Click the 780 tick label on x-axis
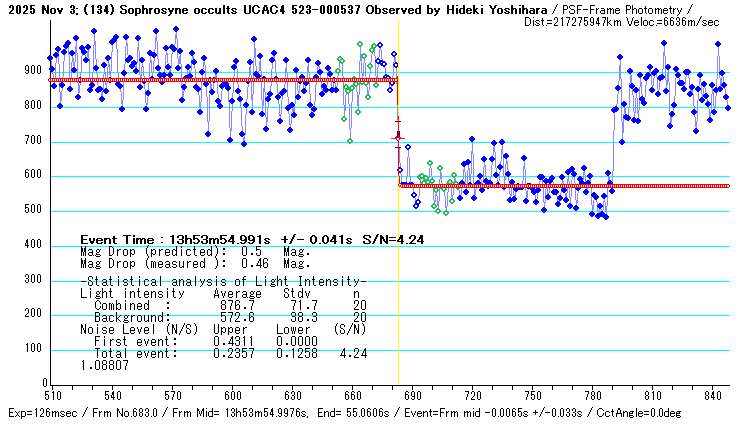Screen dimensions: 740x425 pos(592,396)
